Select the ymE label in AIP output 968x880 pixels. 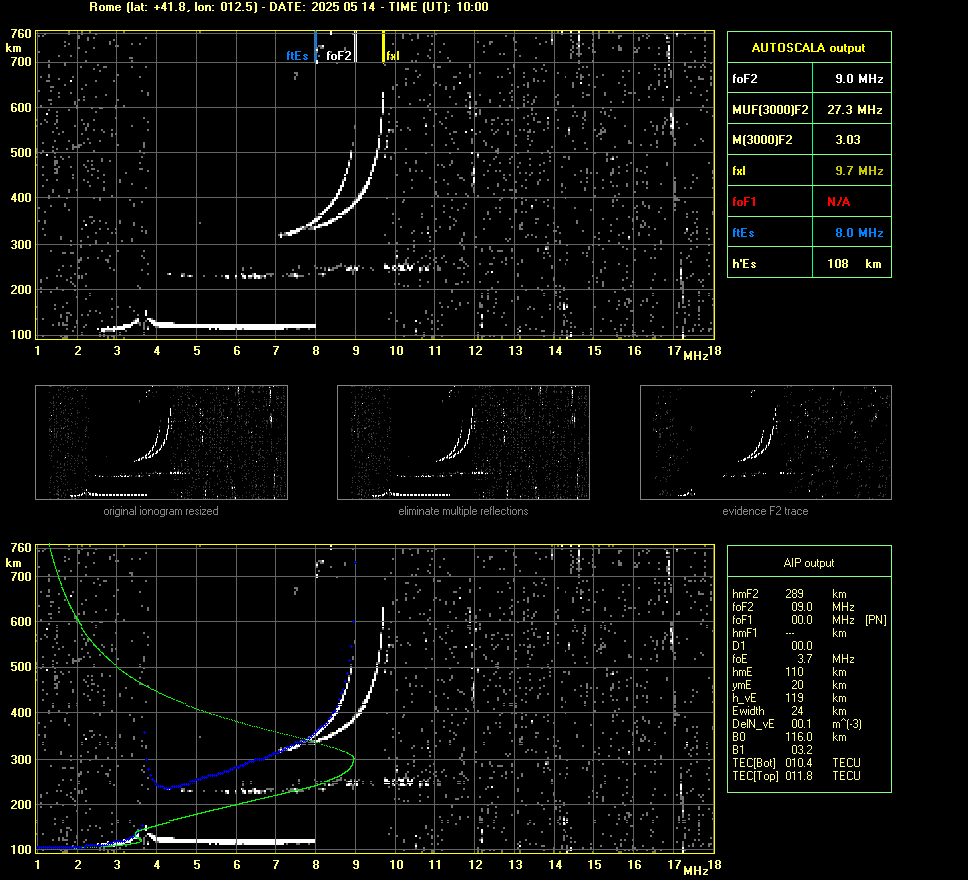pyautogui.click(x=742, y=685)
